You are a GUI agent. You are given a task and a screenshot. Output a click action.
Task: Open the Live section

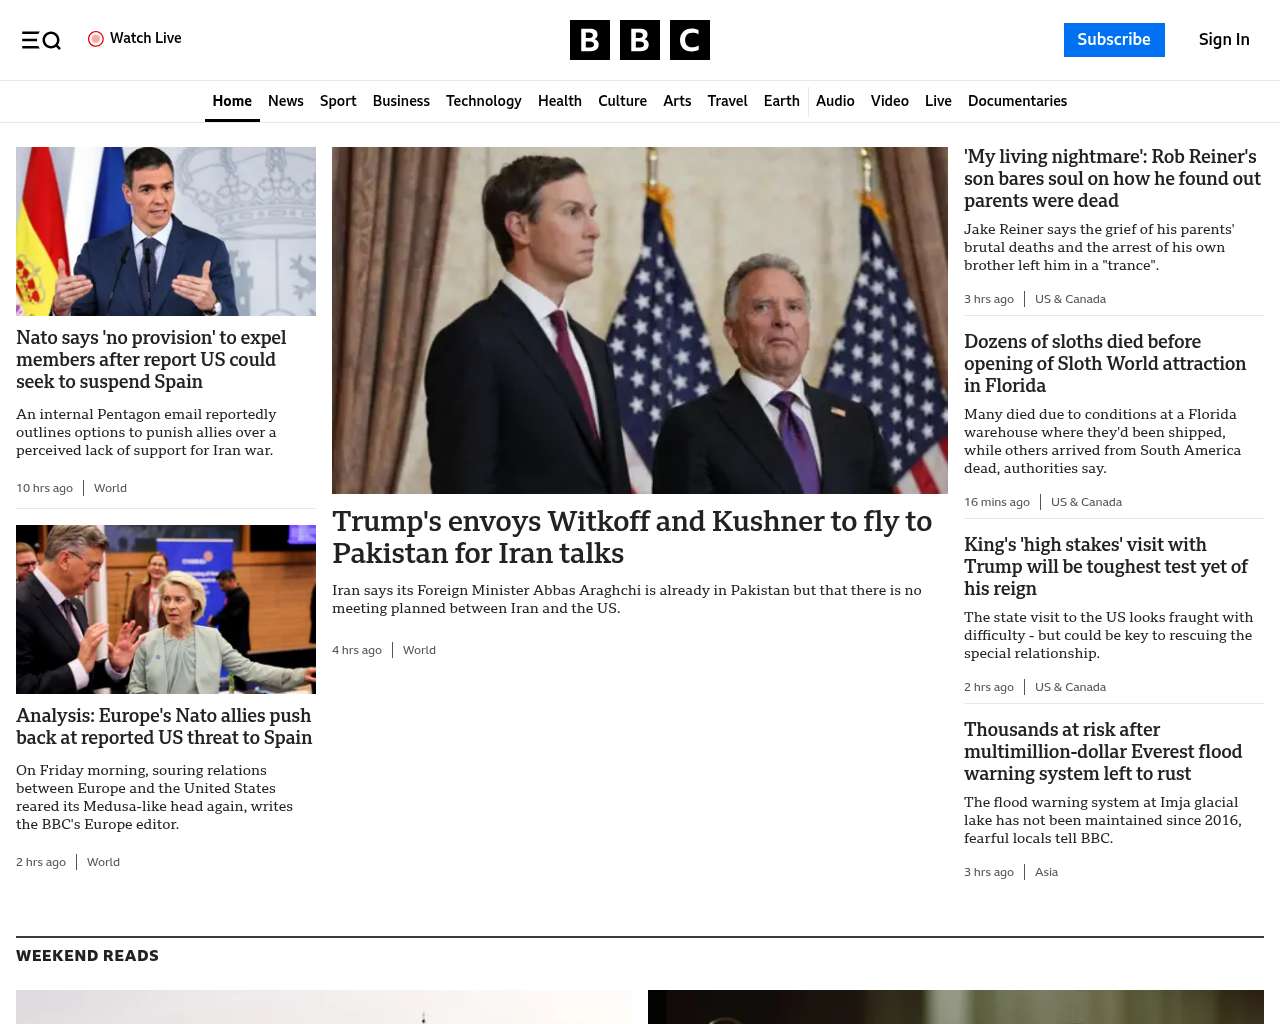click(938, 101)
